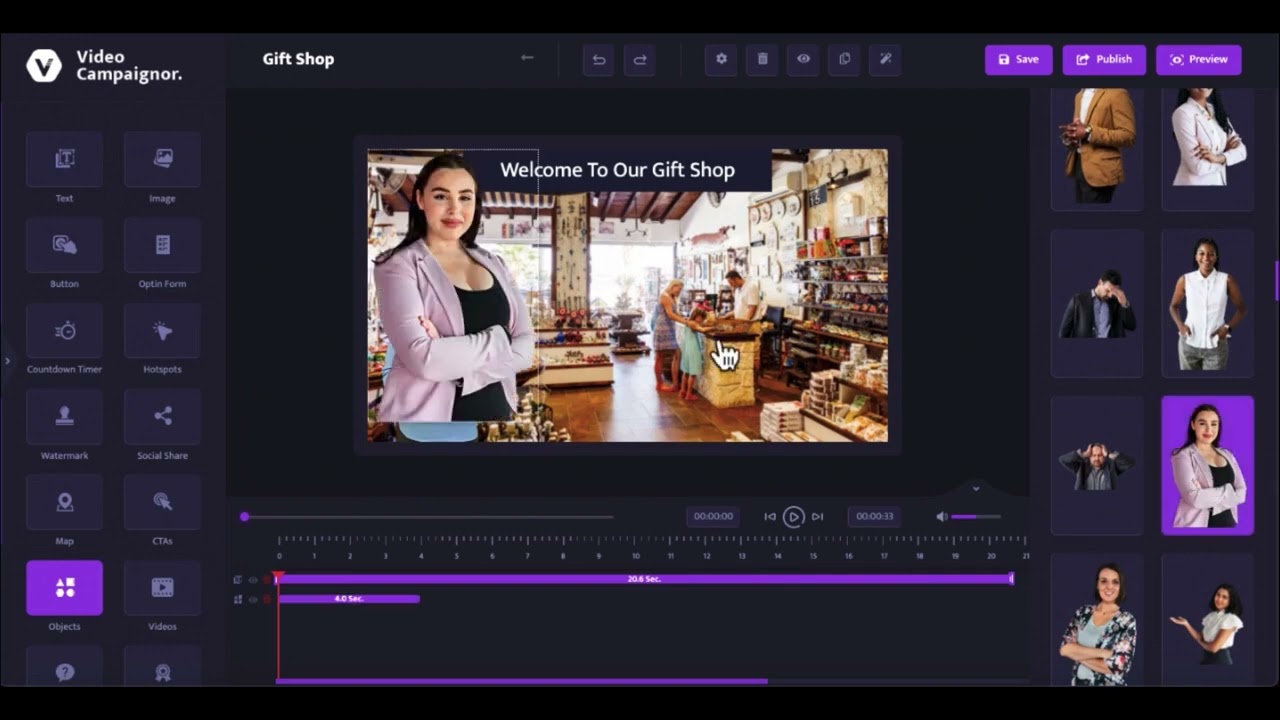The height and width of the screenshot is (720, 1280).
Task: Click the Video Campaignor logo
Action: point(104,66)
